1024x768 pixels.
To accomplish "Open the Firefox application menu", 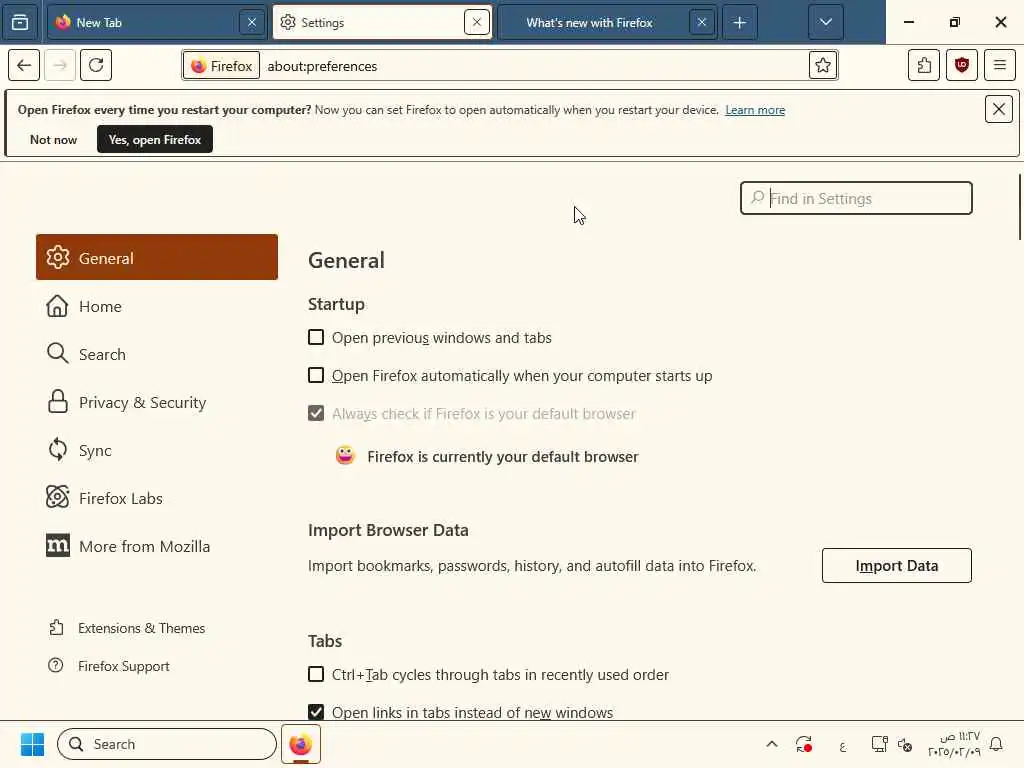I will point(999,65).
